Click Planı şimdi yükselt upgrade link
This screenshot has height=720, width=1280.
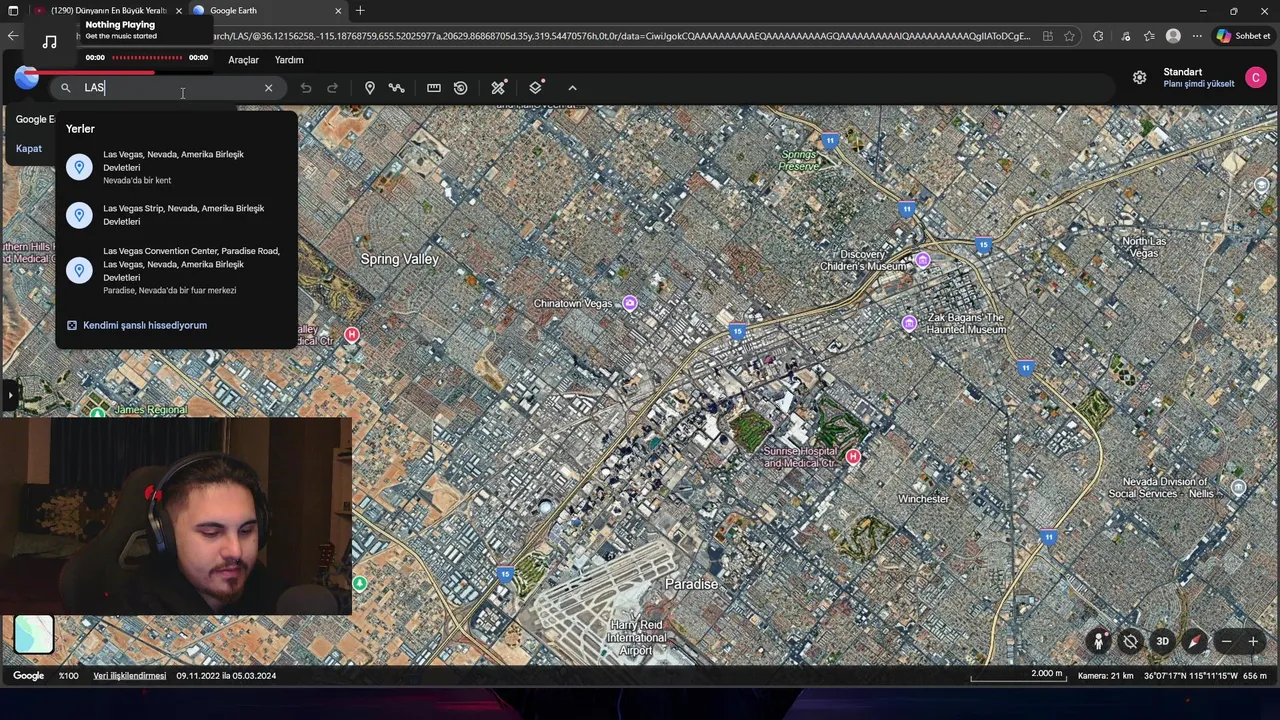pos(1199,84)
